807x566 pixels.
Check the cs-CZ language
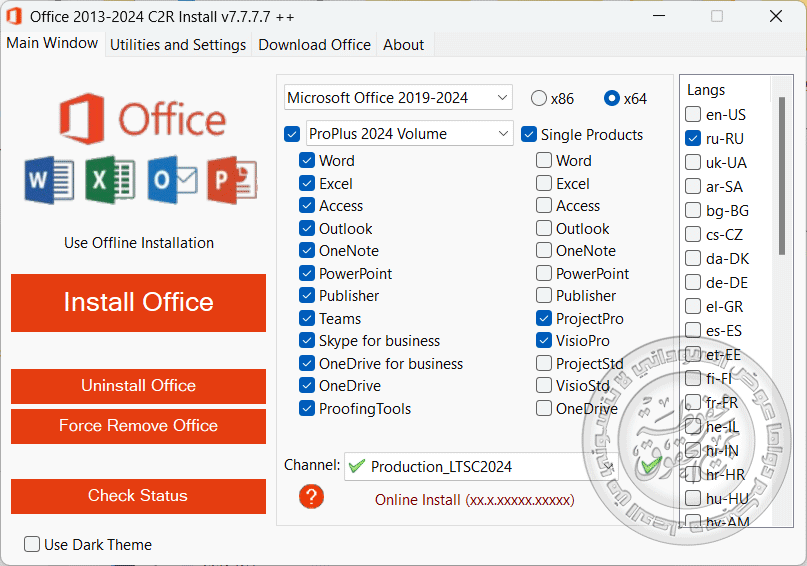[693, 235]
